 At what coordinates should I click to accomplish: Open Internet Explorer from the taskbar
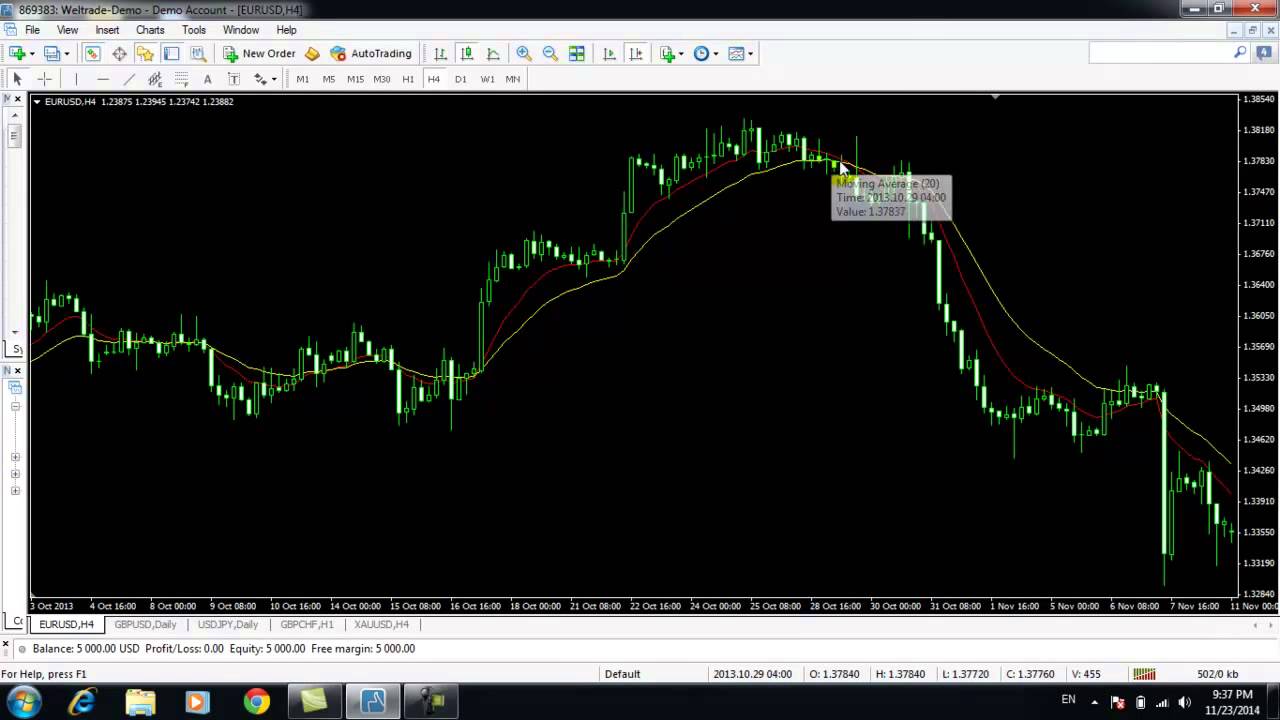coord(82,702)
